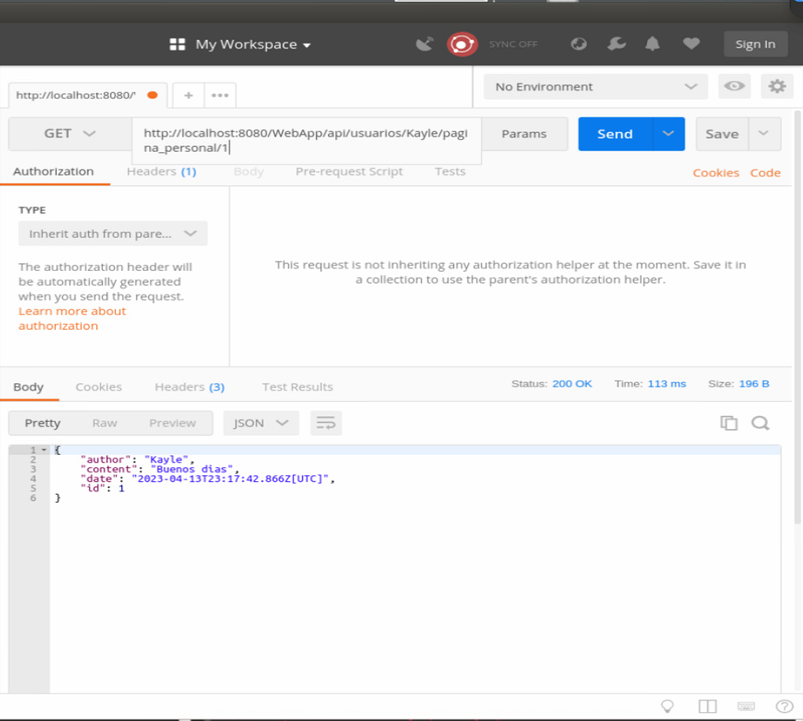Image resolution: width=803 pixels, height=721 pixels.
Task: Click the blue Send button
Action: pos(615,134)
